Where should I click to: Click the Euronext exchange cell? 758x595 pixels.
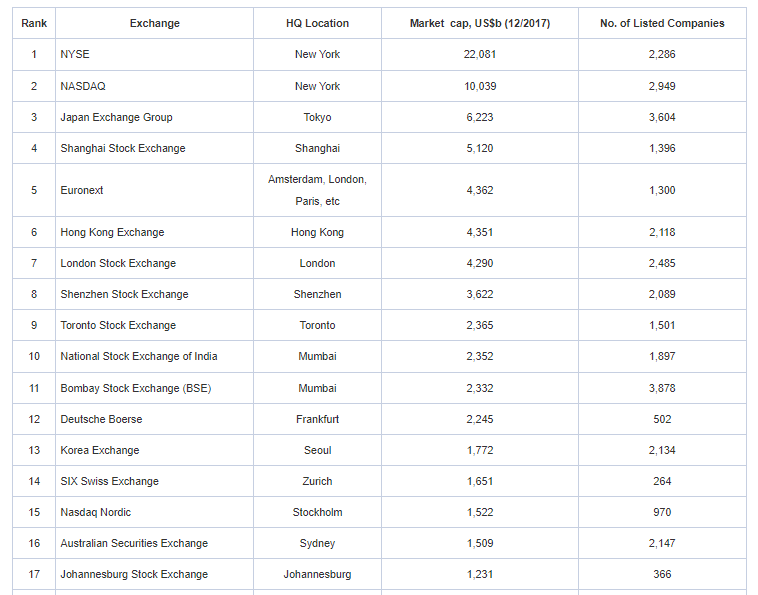(82, 190)
